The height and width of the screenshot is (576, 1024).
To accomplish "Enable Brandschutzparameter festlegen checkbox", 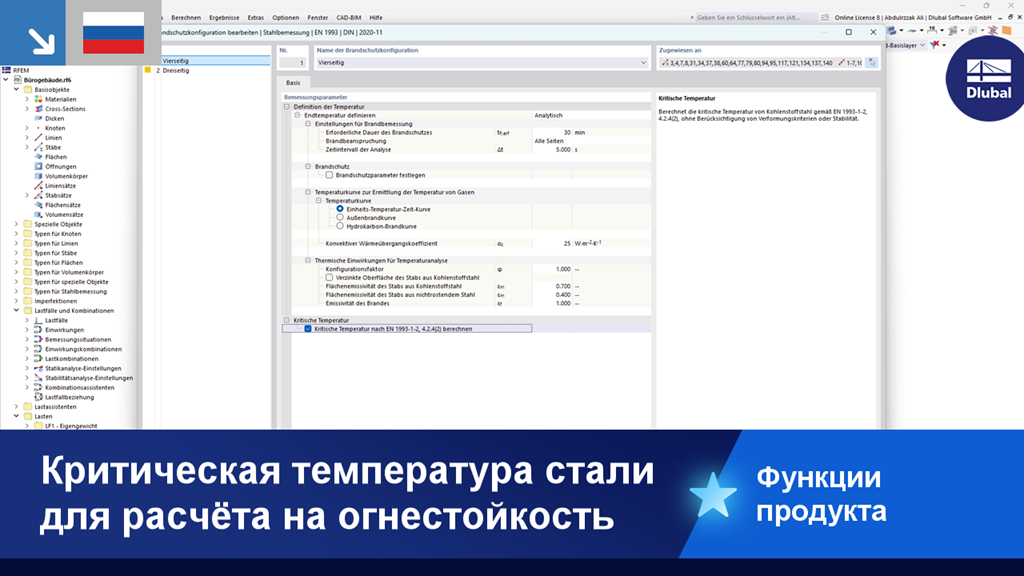I will (329, 175).
